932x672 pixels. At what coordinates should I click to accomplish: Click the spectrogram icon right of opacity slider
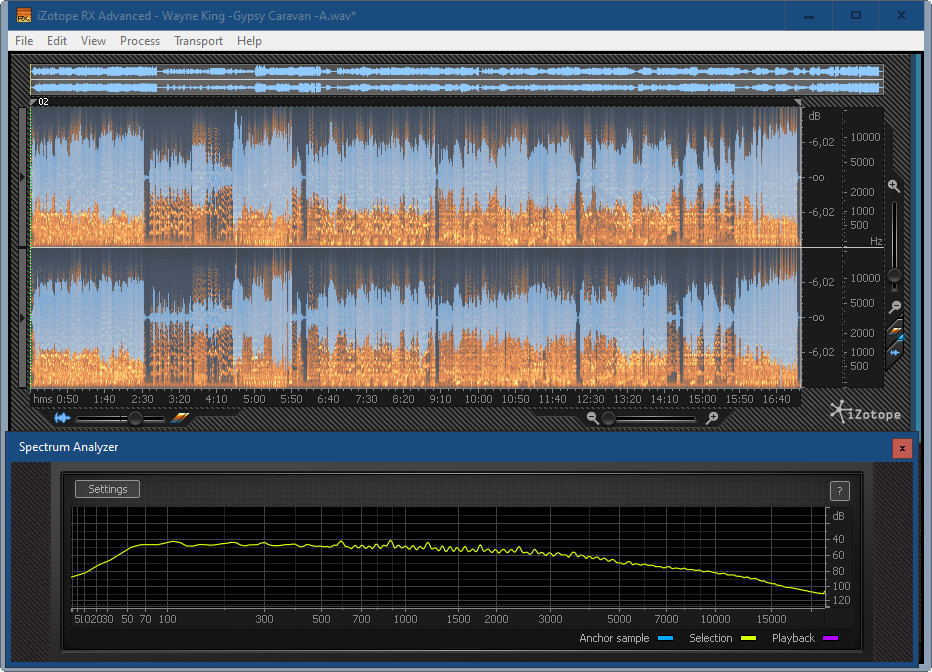point(180,418)
